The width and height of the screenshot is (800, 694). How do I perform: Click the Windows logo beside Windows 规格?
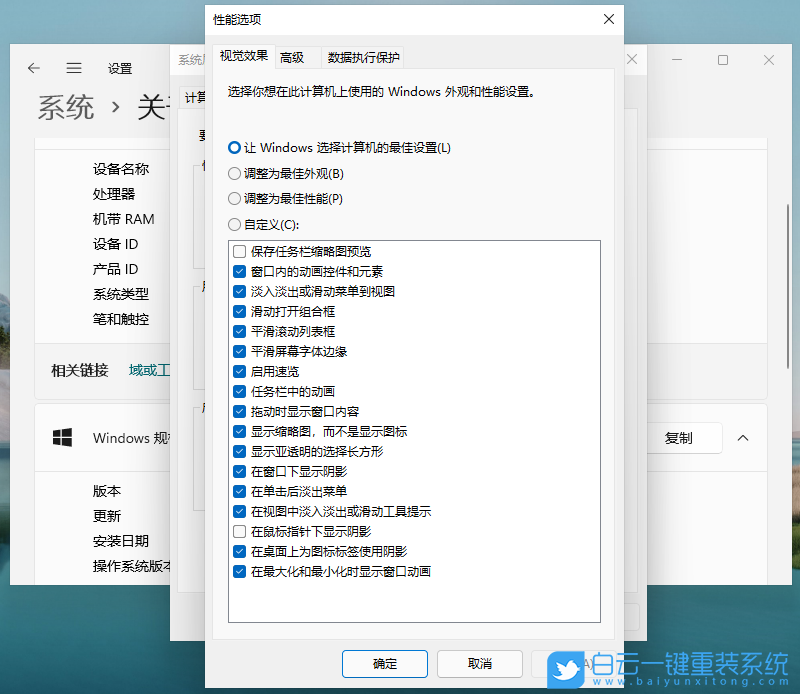(63, 438)
